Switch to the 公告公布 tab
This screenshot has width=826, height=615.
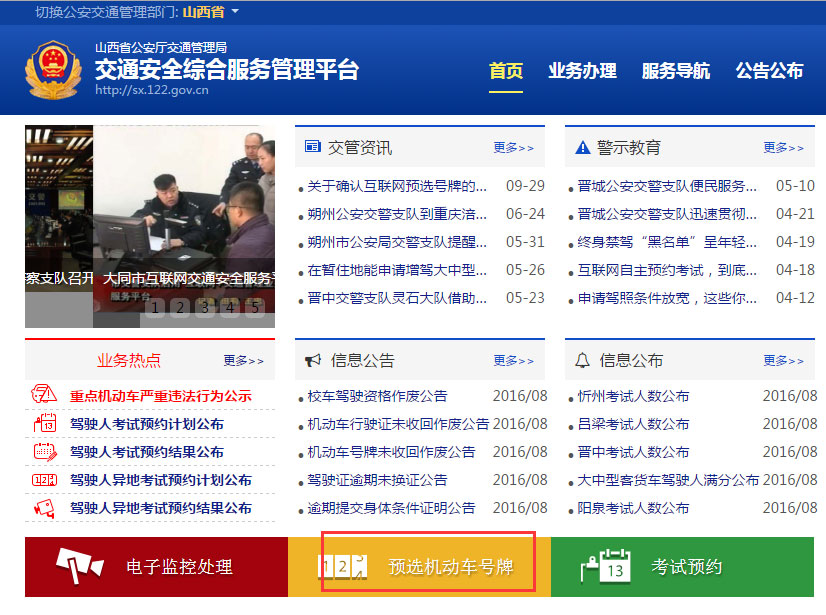pyautogui.click(x=770, y=70)
